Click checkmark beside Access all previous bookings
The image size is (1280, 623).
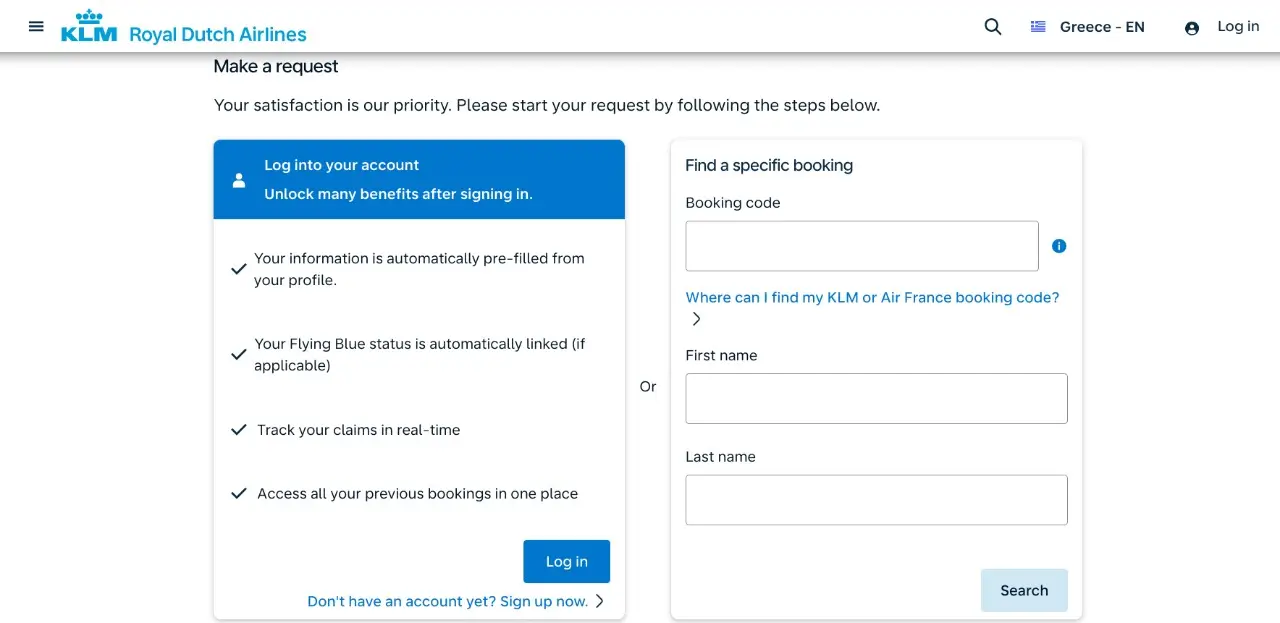239,494
